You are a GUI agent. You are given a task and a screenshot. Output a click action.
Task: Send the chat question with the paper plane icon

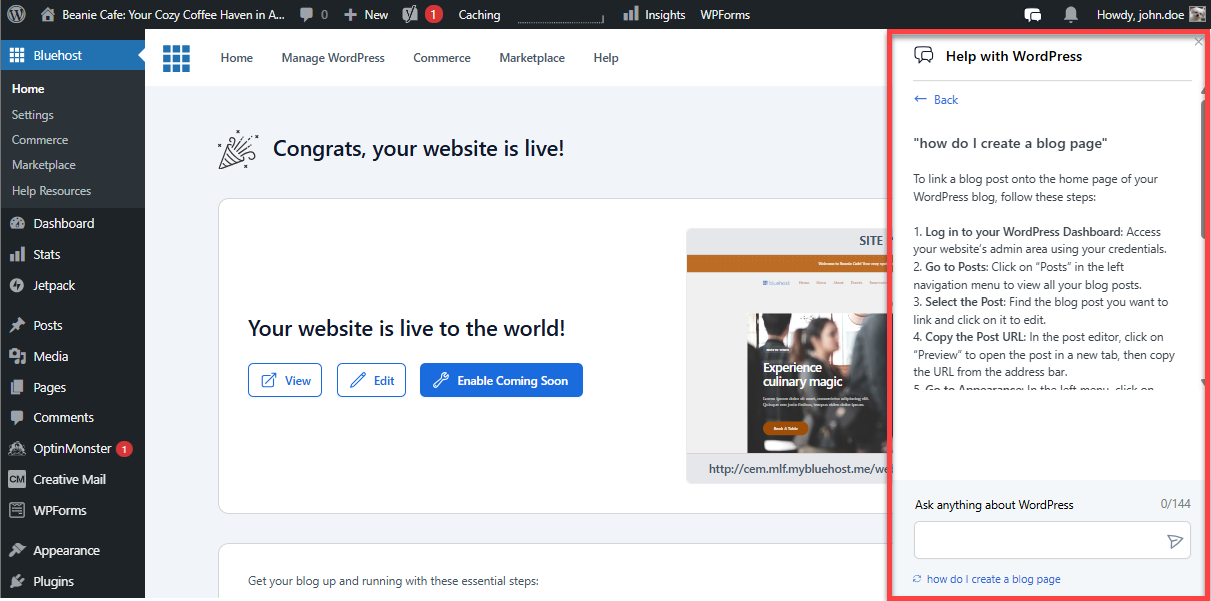(x=1175, y=540)
